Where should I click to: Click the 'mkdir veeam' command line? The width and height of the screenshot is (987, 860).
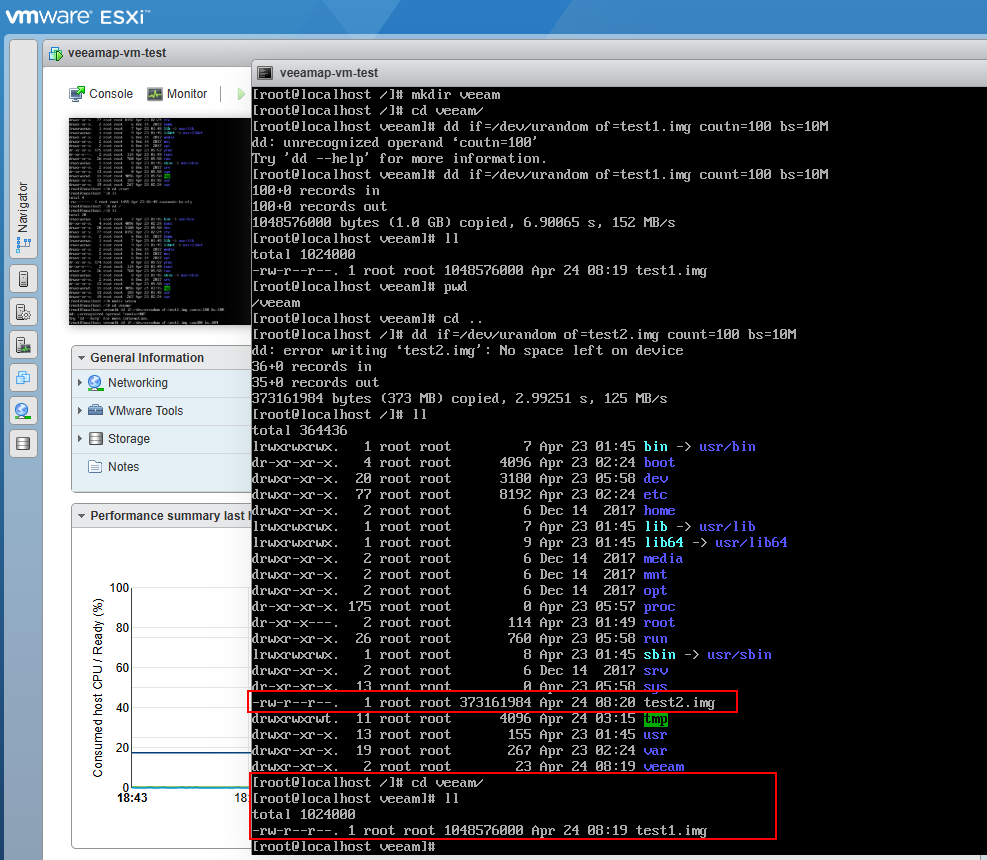coord(376,94)
